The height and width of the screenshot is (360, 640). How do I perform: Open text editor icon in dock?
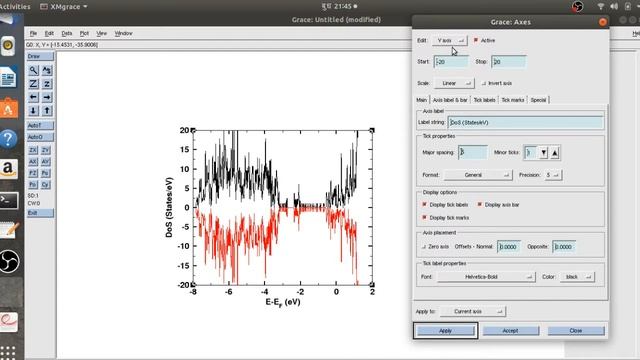pyautogui.click(x=9, y=231)
